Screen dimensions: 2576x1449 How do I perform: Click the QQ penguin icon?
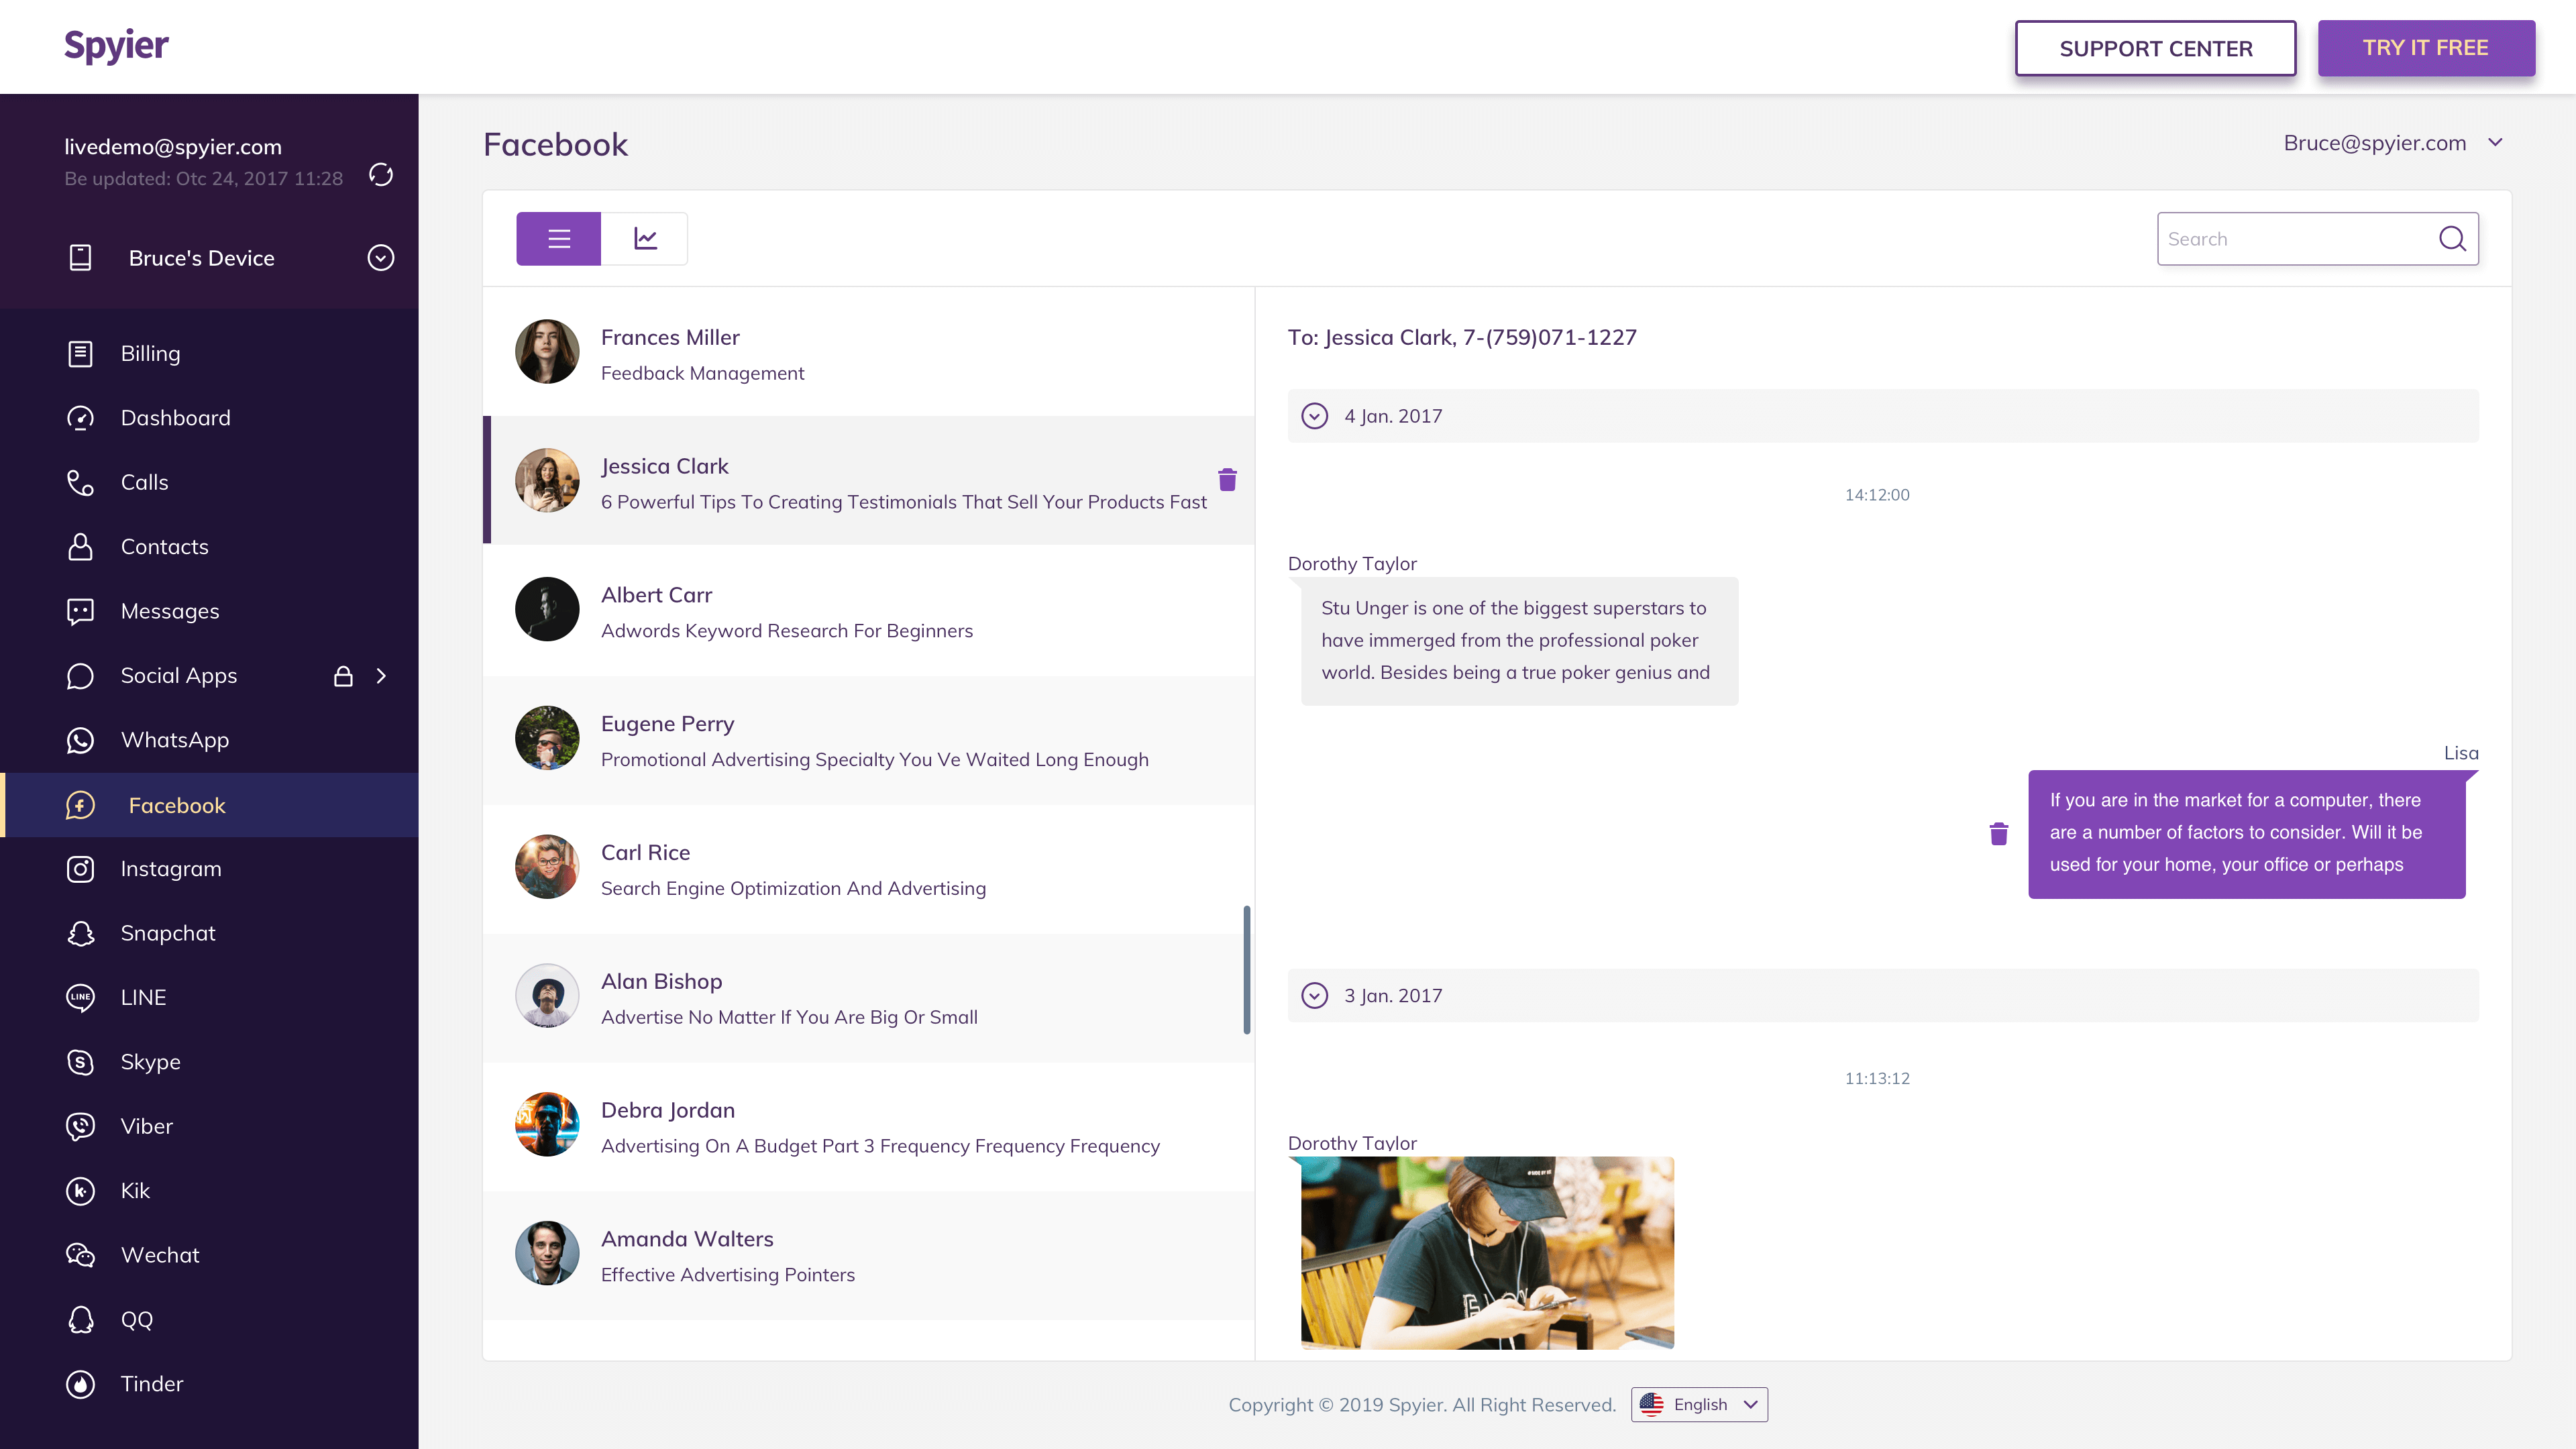pos(80,1320)
